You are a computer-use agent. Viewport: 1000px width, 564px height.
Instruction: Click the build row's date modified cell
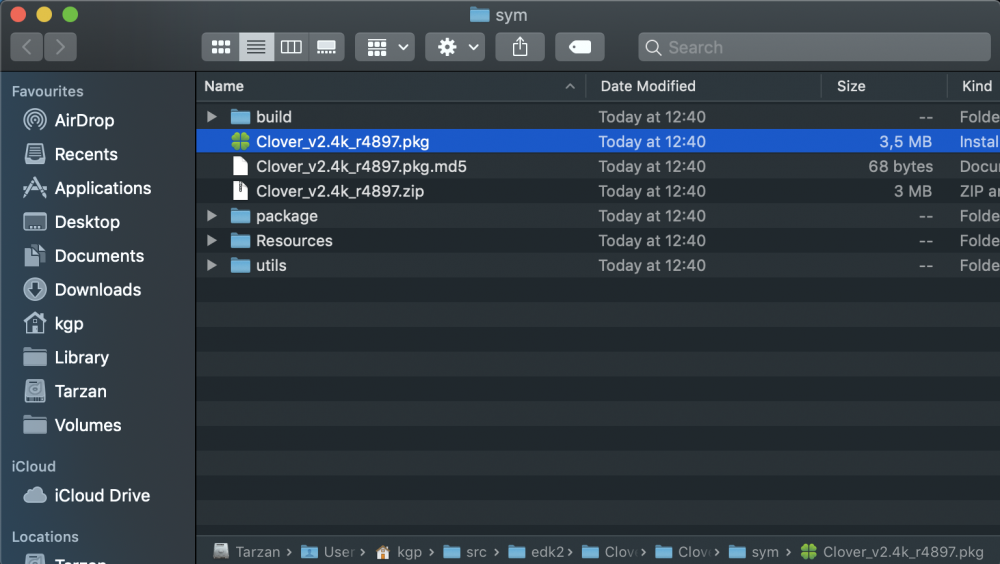pyautogui.click(x=652, y=117)
